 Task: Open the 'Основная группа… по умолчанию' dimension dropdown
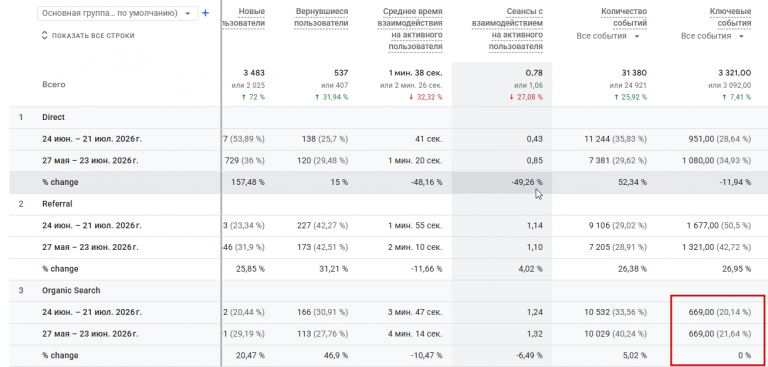coord(117,14)
